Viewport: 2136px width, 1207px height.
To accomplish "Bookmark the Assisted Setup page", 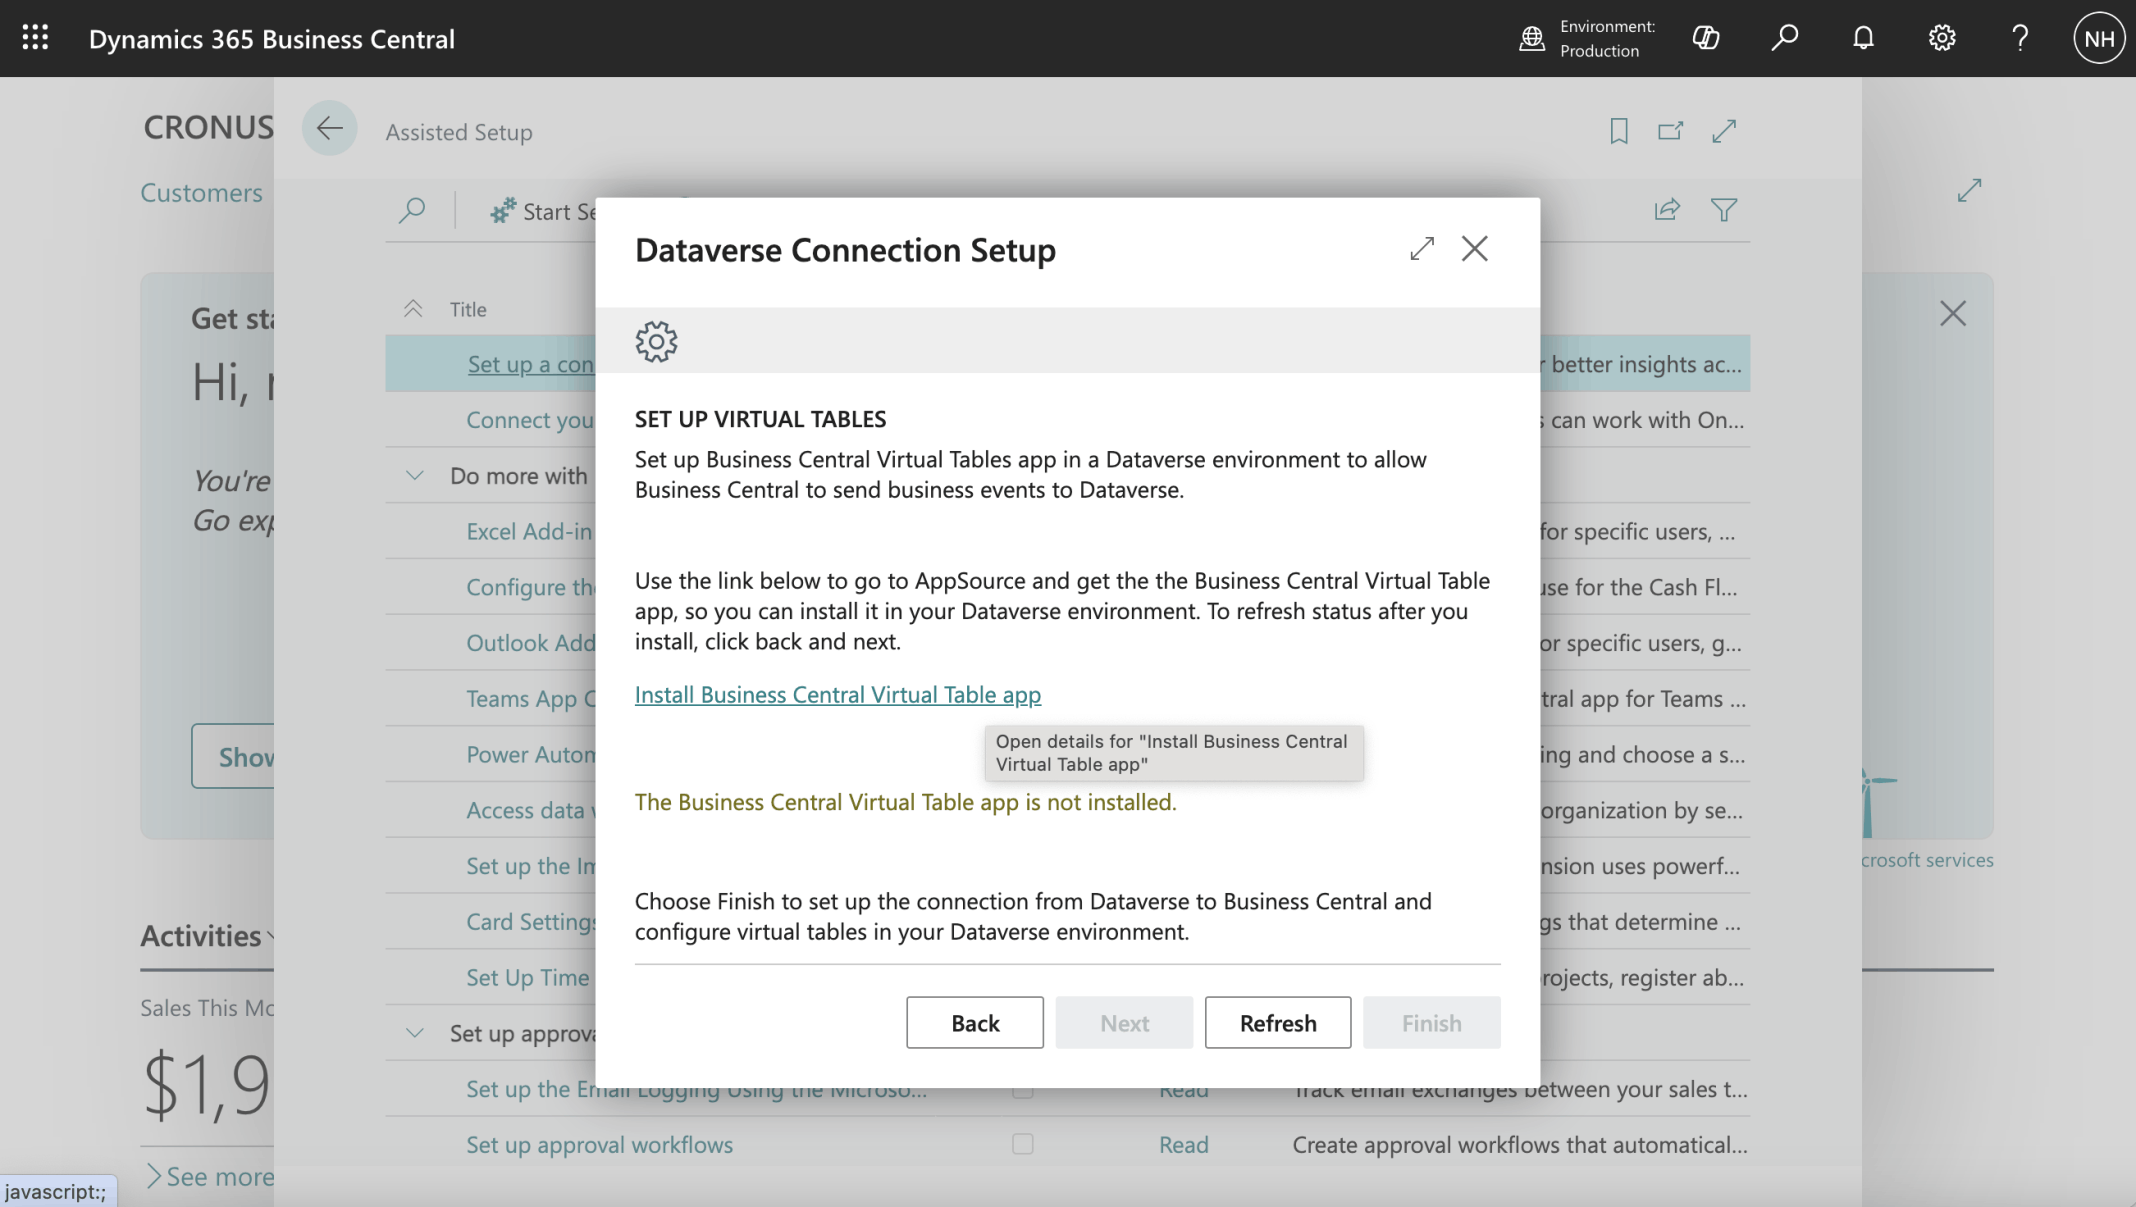I will [x=1618, y=131].
